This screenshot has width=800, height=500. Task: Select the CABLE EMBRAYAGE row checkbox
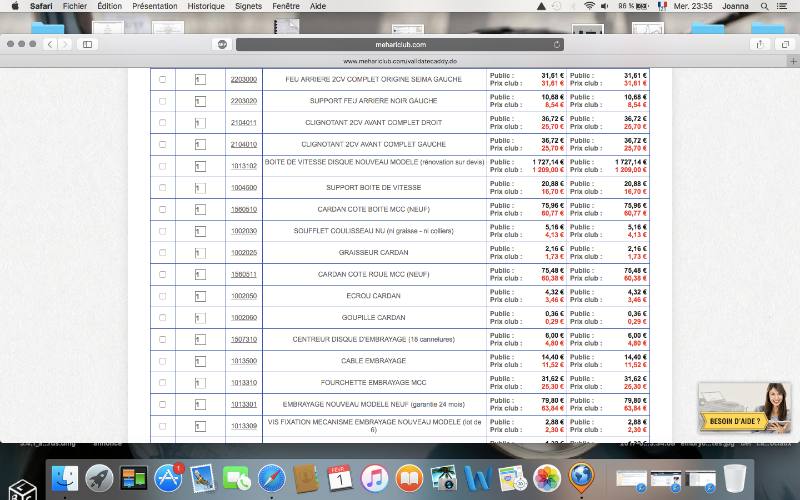163,360
